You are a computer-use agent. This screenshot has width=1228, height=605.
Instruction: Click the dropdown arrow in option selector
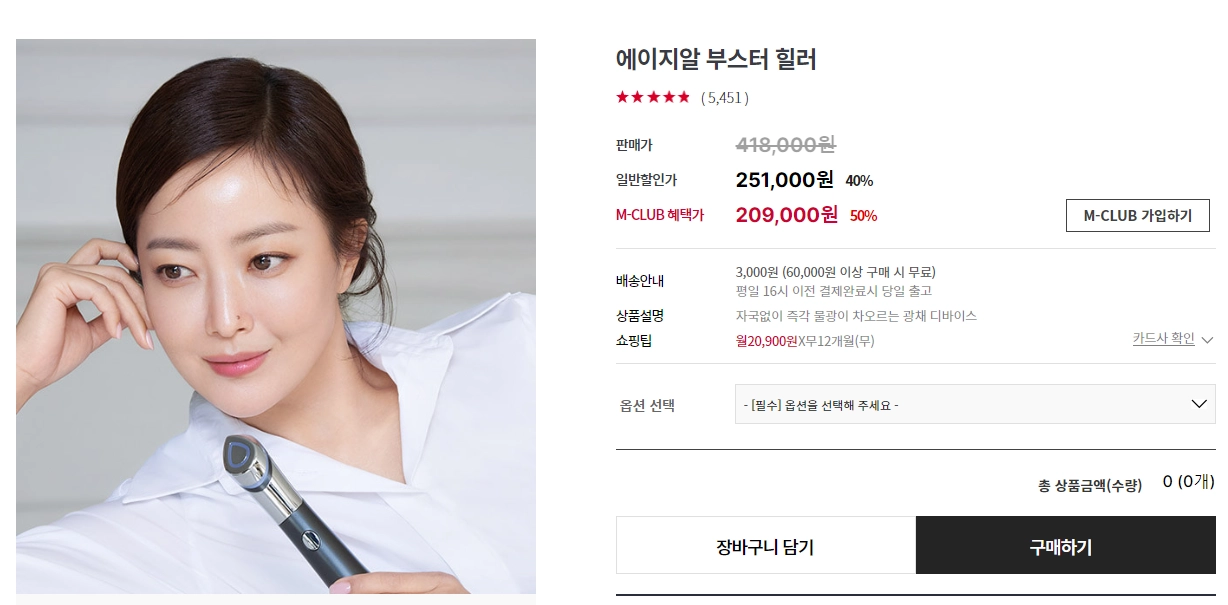1200,404
